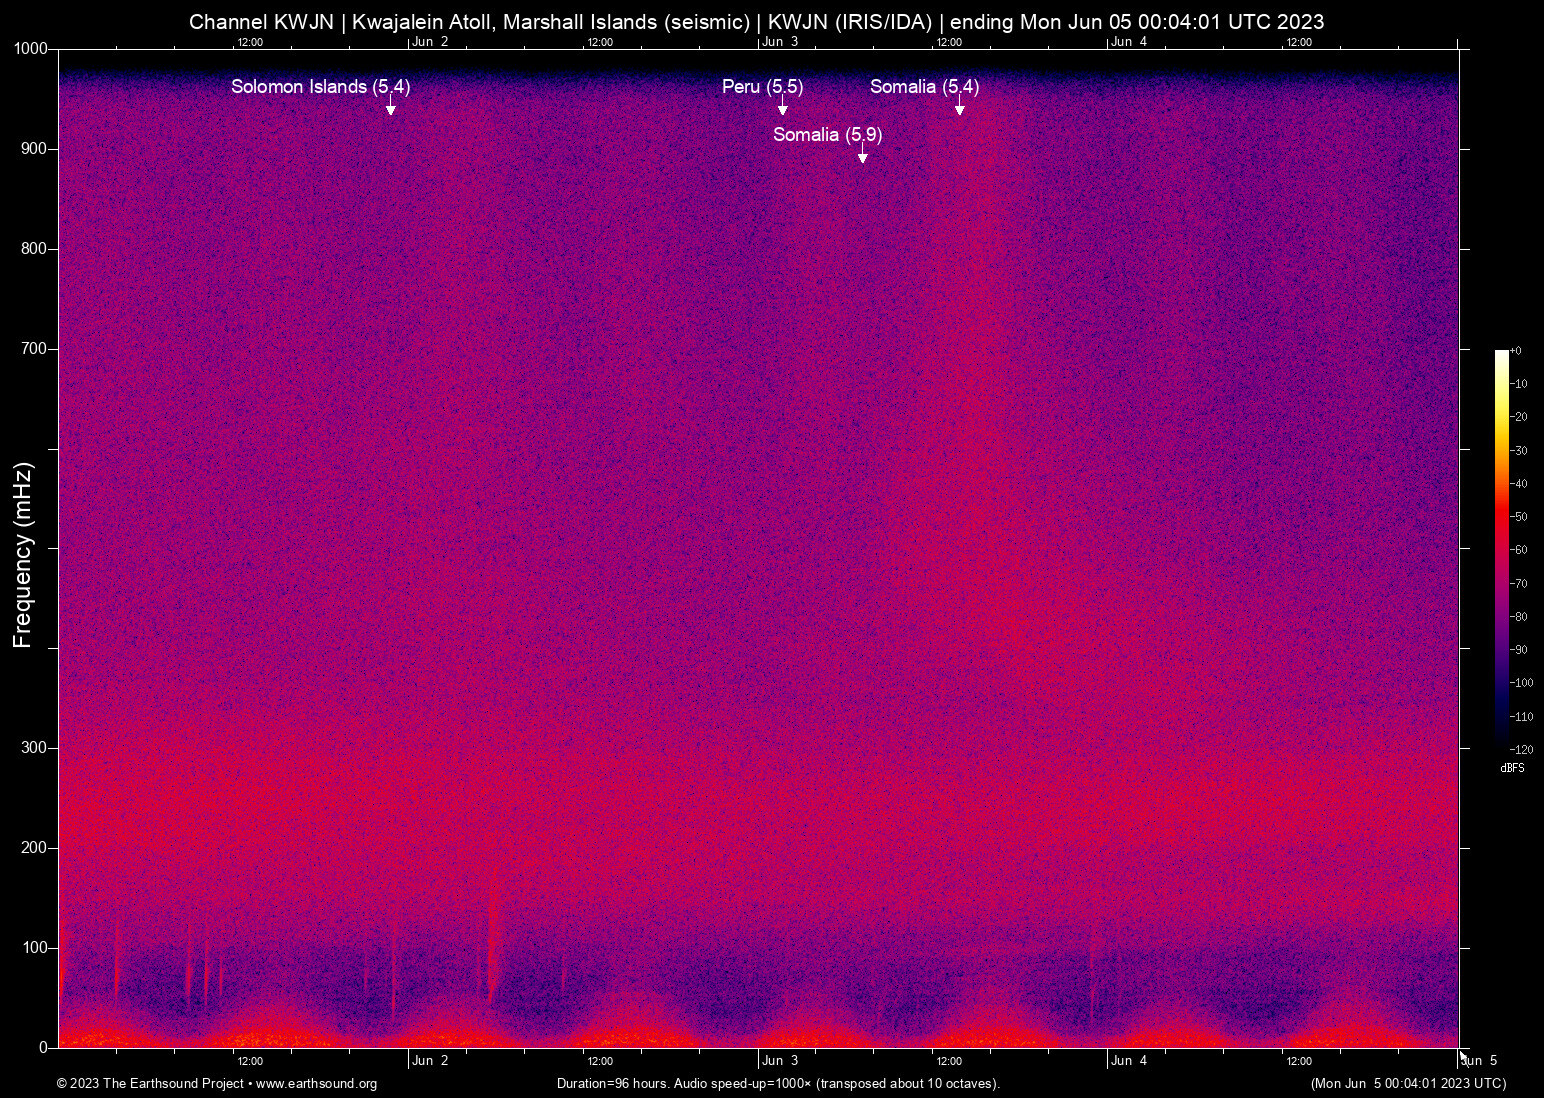Select the Peru (5.5) event annotation
1544x1098 pixels.
click(x=763, y=87)
